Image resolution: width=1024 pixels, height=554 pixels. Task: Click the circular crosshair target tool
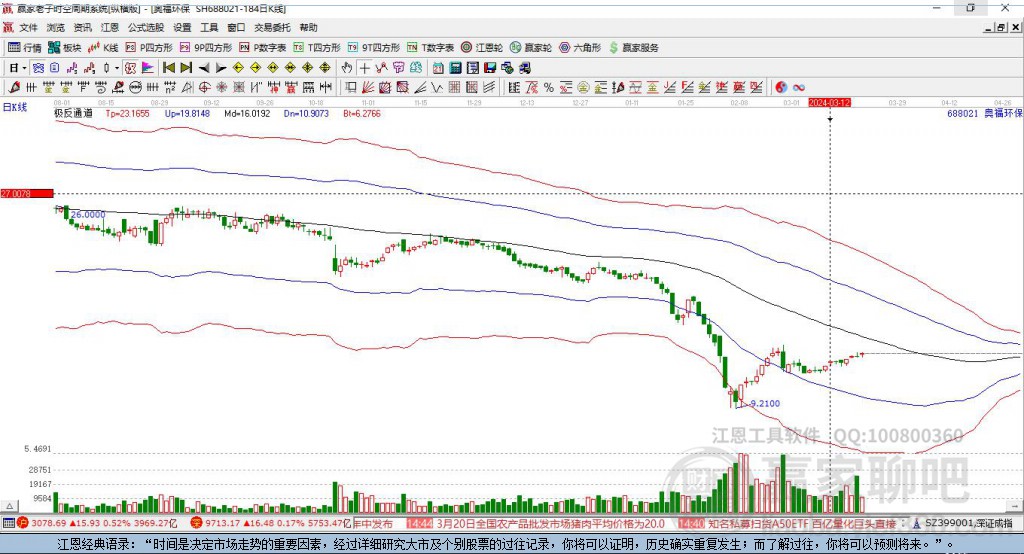[x=204, y=87]
